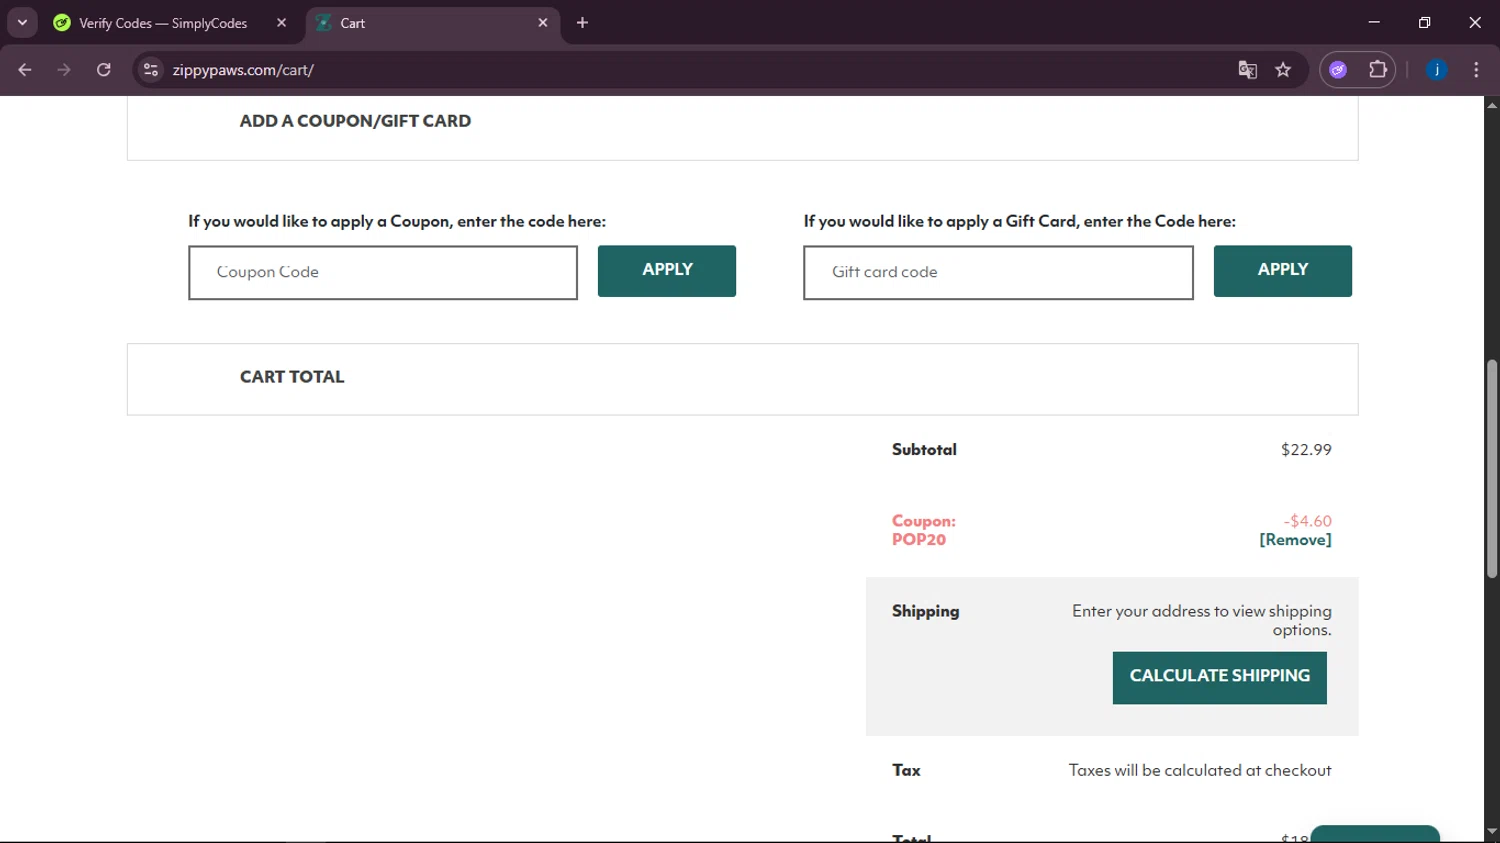Open a new browser tab
Screen dimensions: 1500x843
pos(582,22)
